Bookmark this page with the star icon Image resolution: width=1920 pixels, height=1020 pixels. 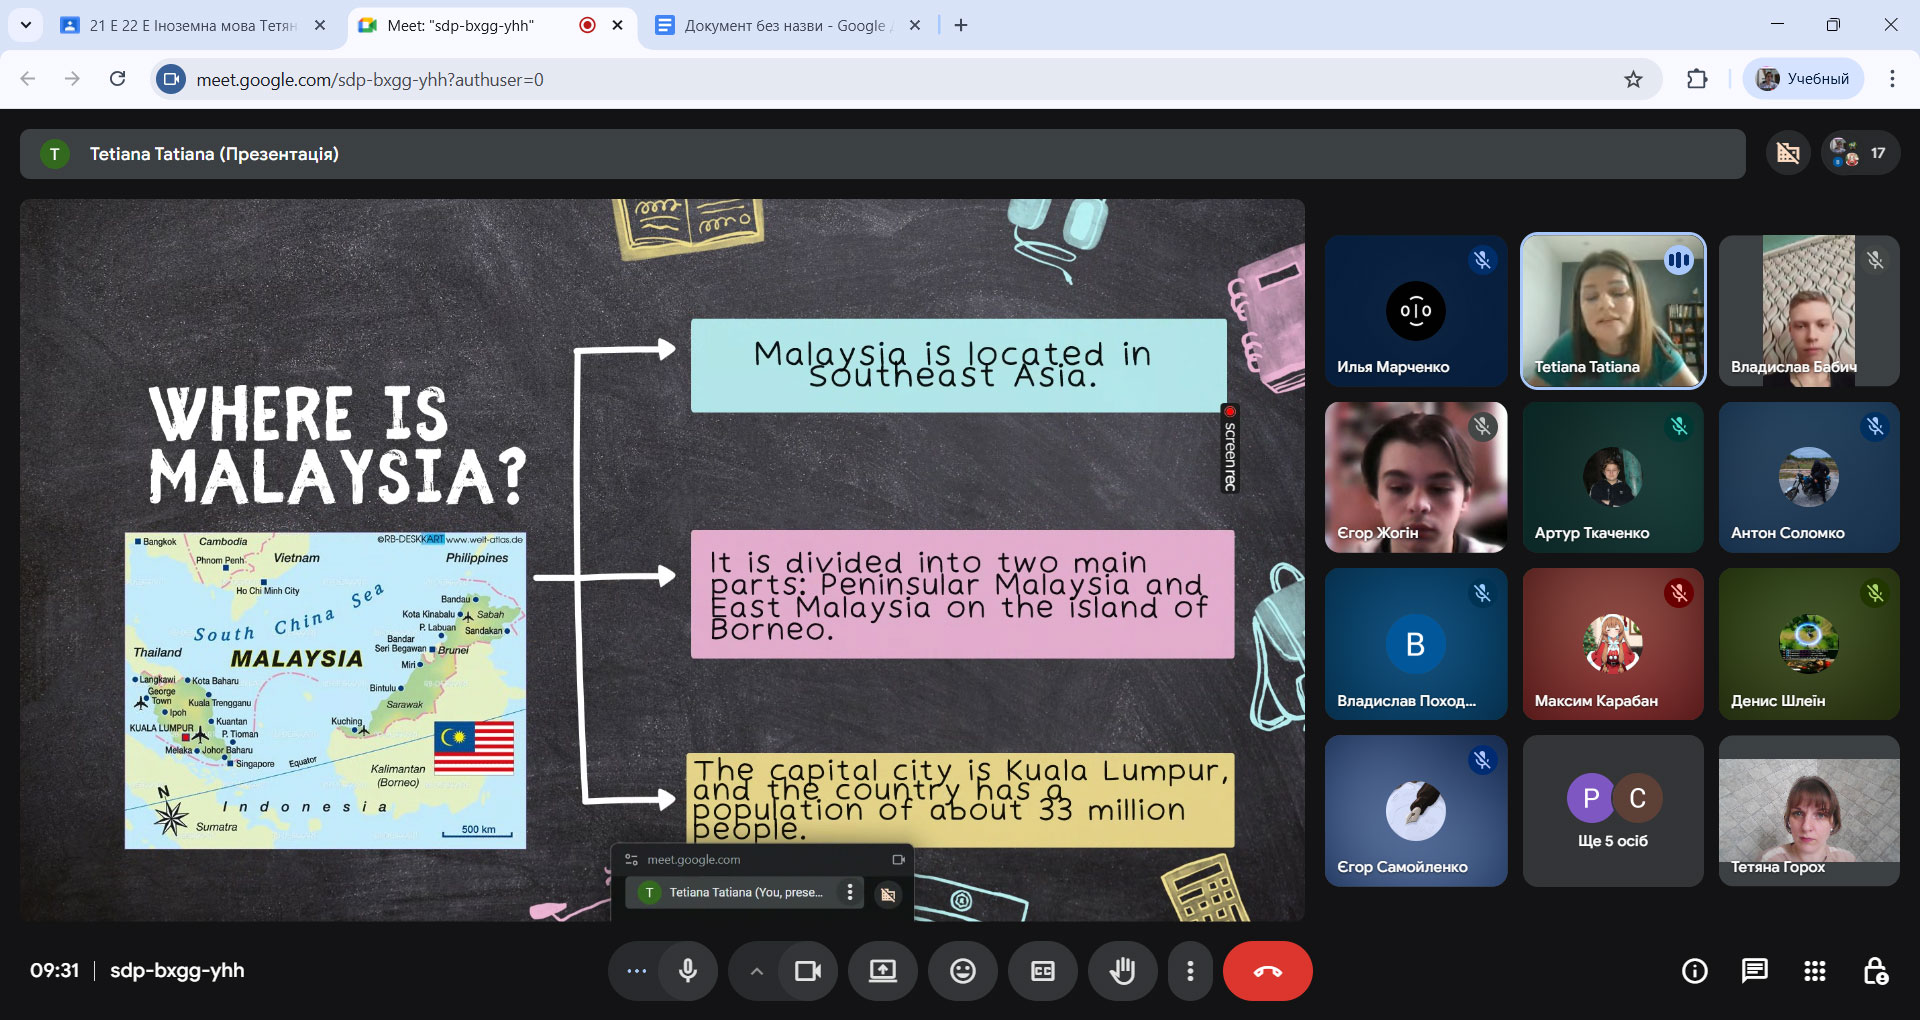tap(1633, 79)
